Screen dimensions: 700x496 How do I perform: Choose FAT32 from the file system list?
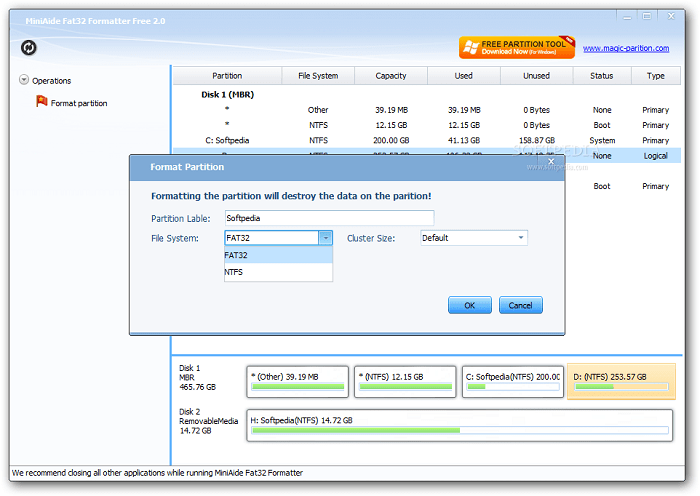[278, 255]
